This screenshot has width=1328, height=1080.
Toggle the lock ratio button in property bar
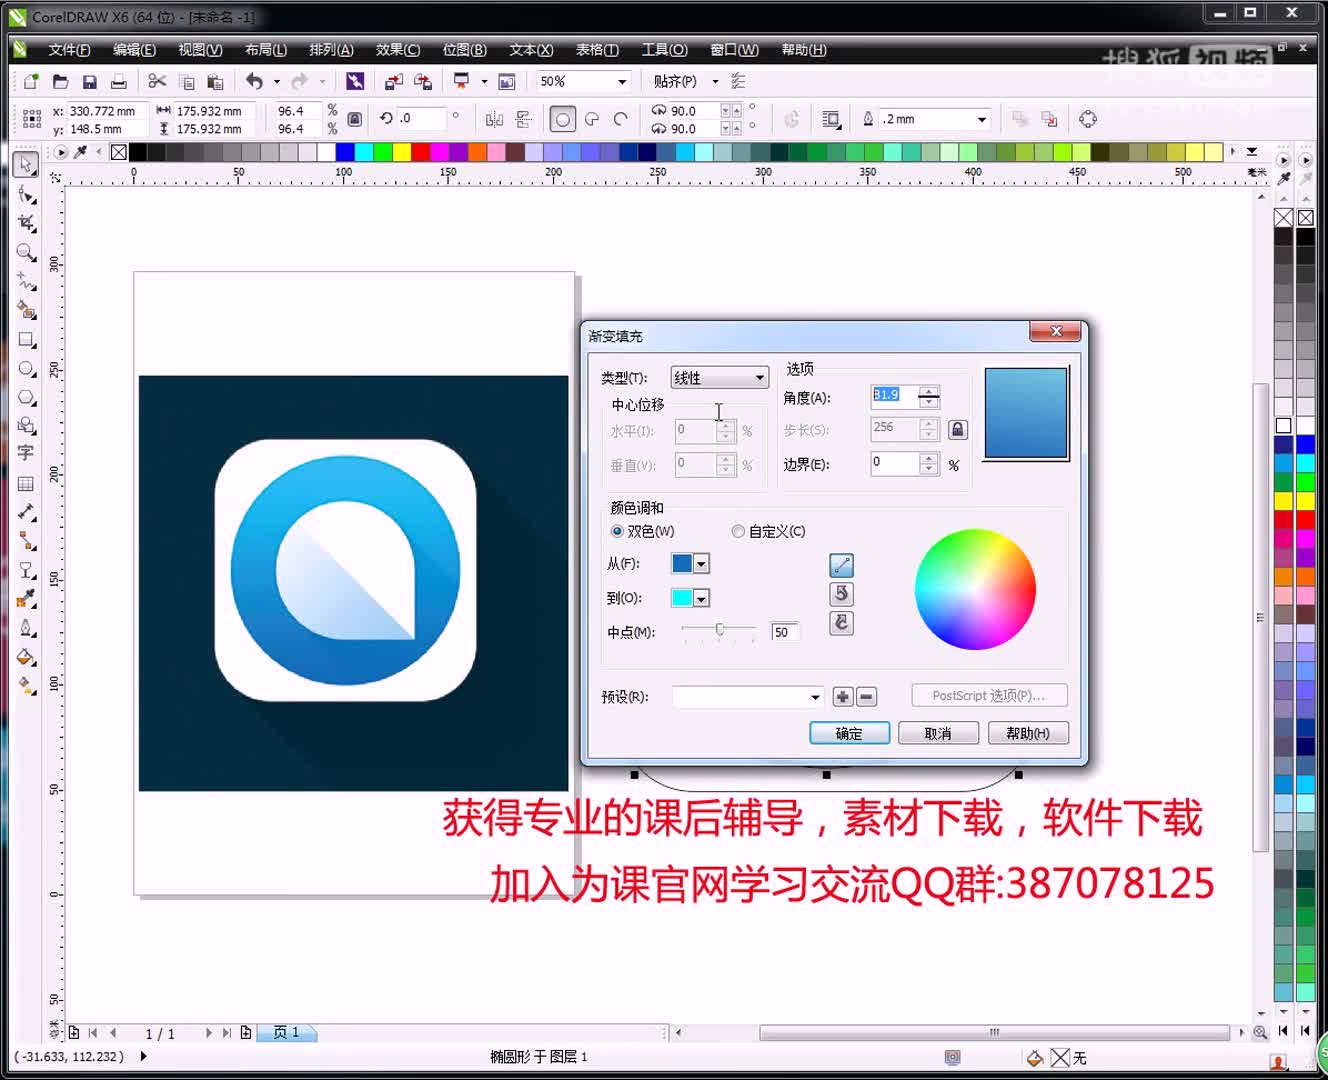click(354, 119)
